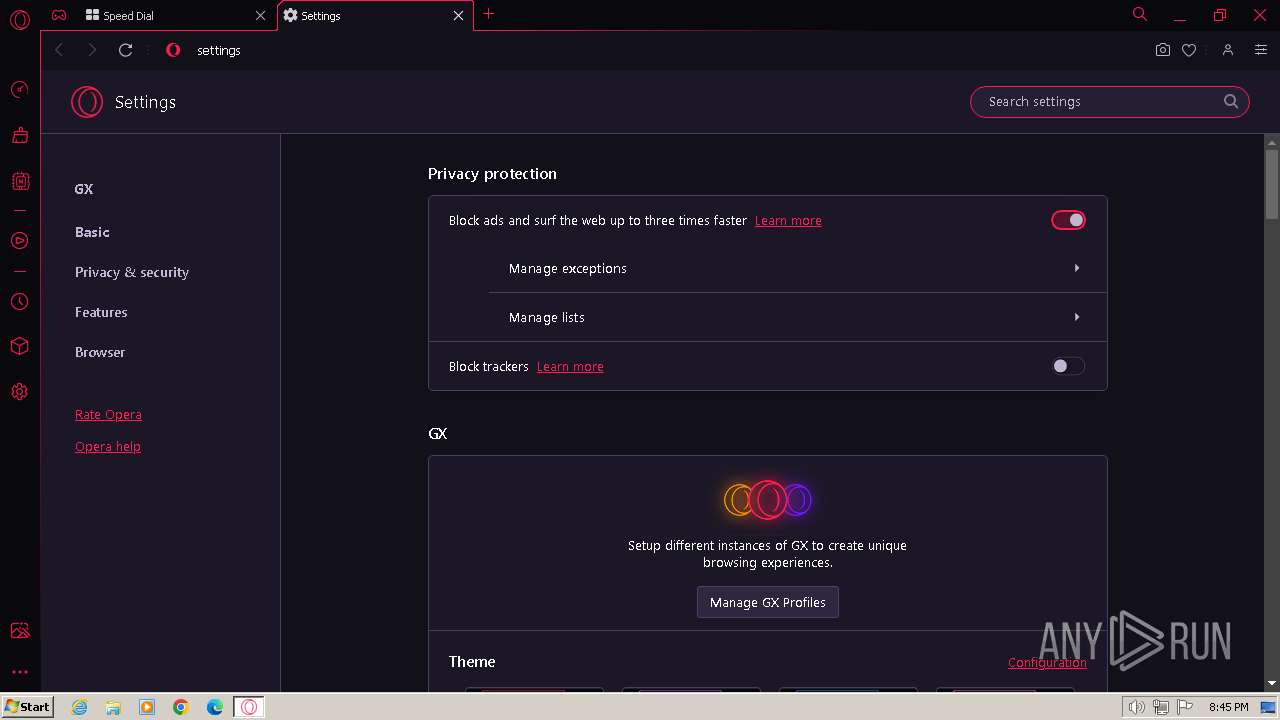Open the CPU limiter chip icon in sidebar

coord(19,181)
